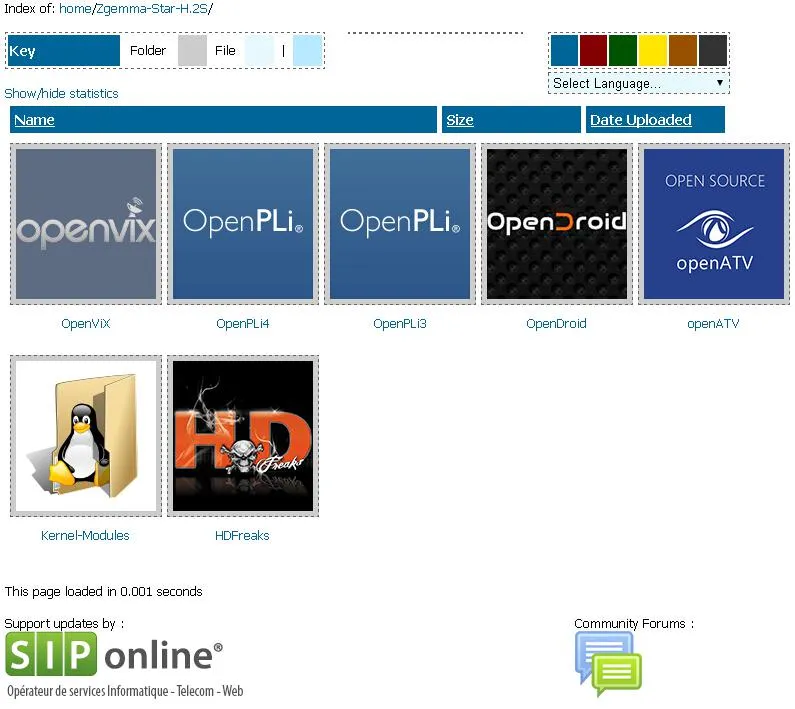The image size is (795, 709).
Task: Open the Community Forums chat icon
Action: (x=608, y=664)
